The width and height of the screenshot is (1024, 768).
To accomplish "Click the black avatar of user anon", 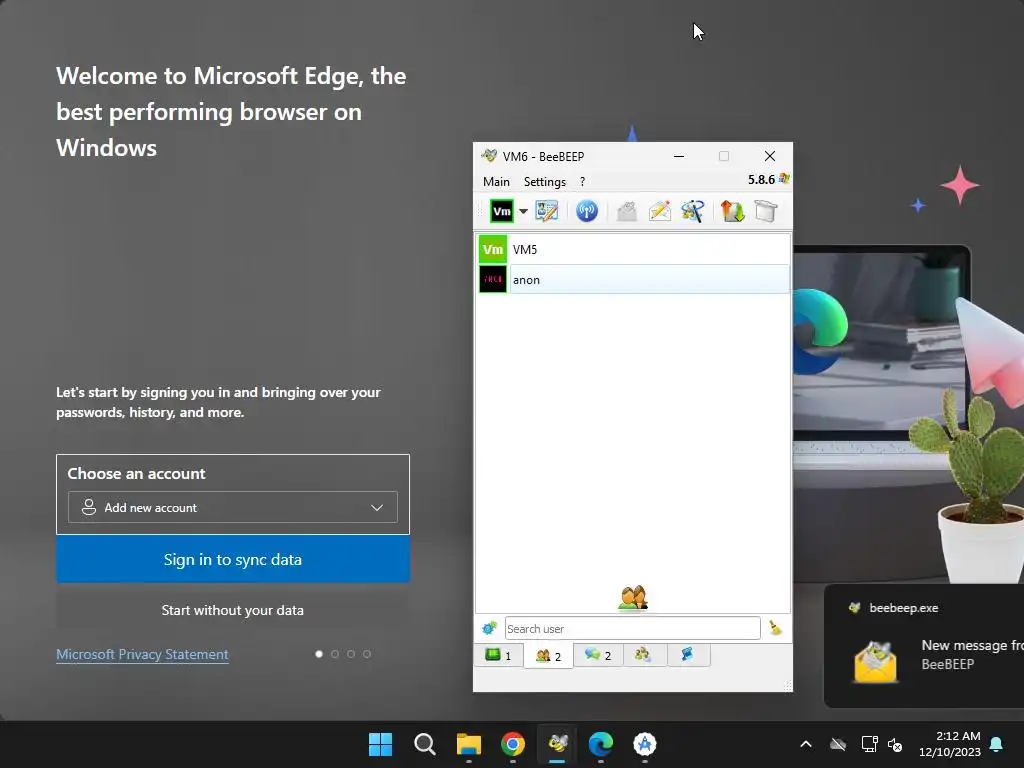I will coord(493,280).
